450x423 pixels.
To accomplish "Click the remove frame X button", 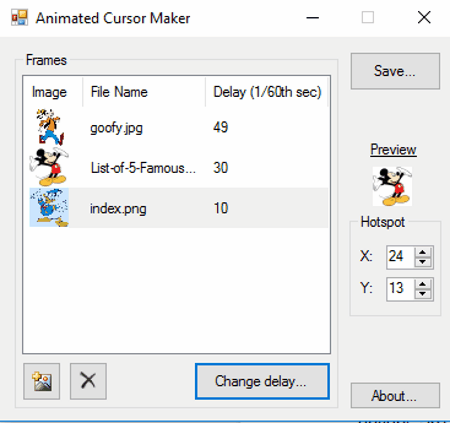I will [x=88, y=381].
